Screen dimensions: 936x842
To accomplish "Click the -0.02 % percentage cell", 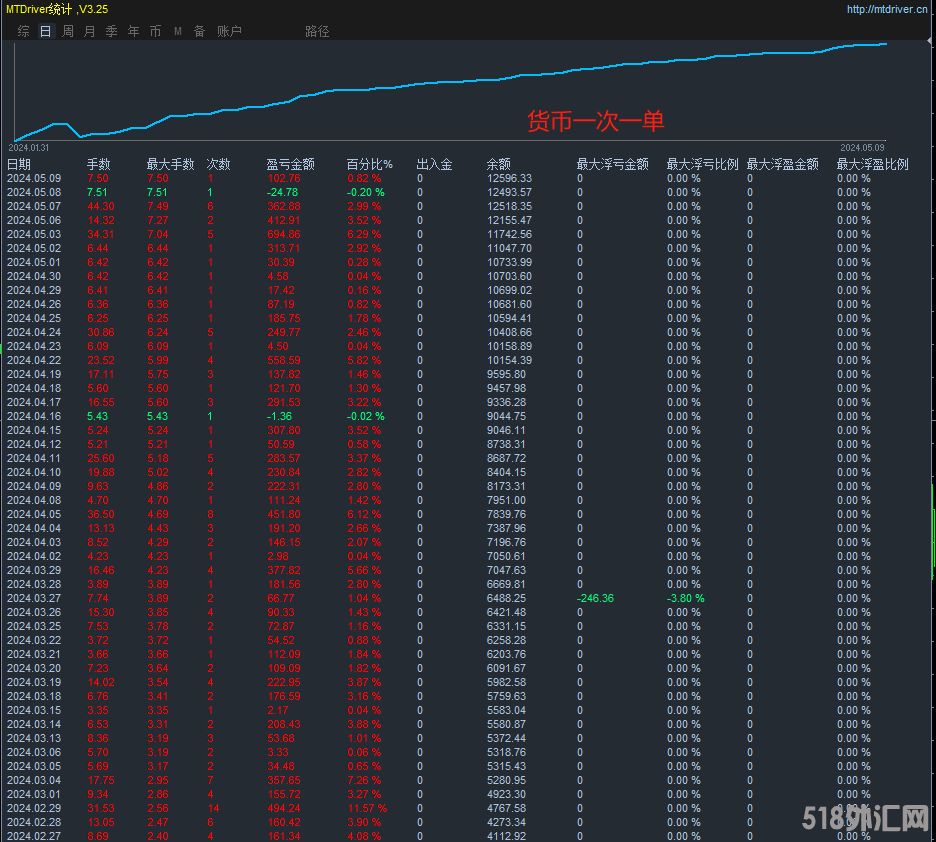I will 366,417.
